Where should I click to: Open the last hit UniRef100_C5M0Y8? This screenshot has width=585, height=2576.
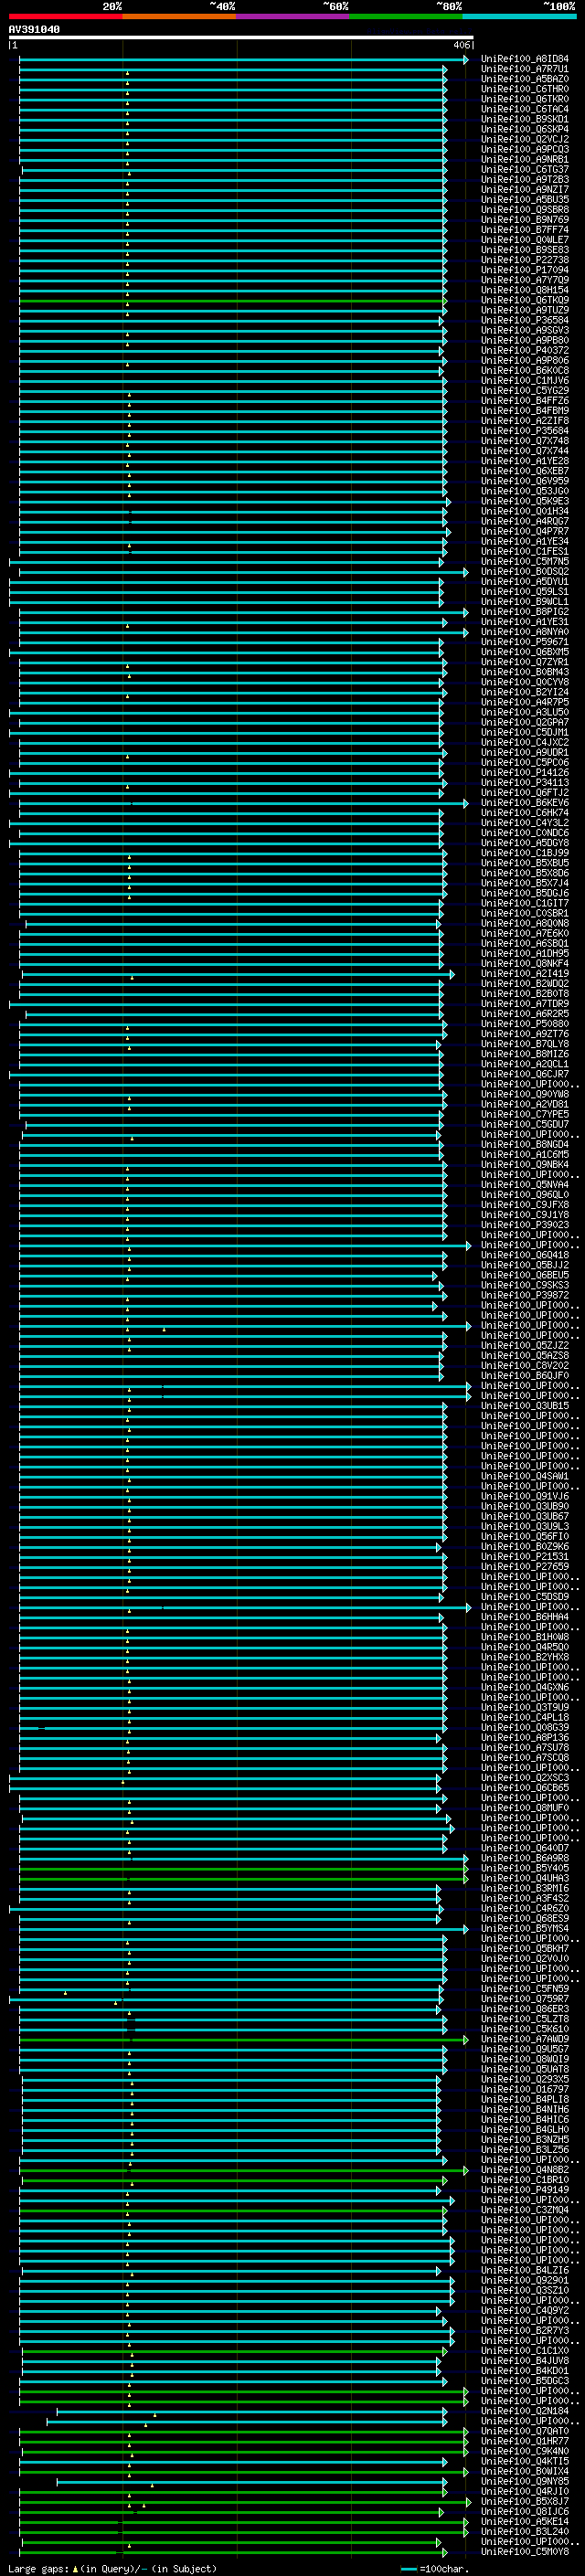click(x=525, y=2551)
